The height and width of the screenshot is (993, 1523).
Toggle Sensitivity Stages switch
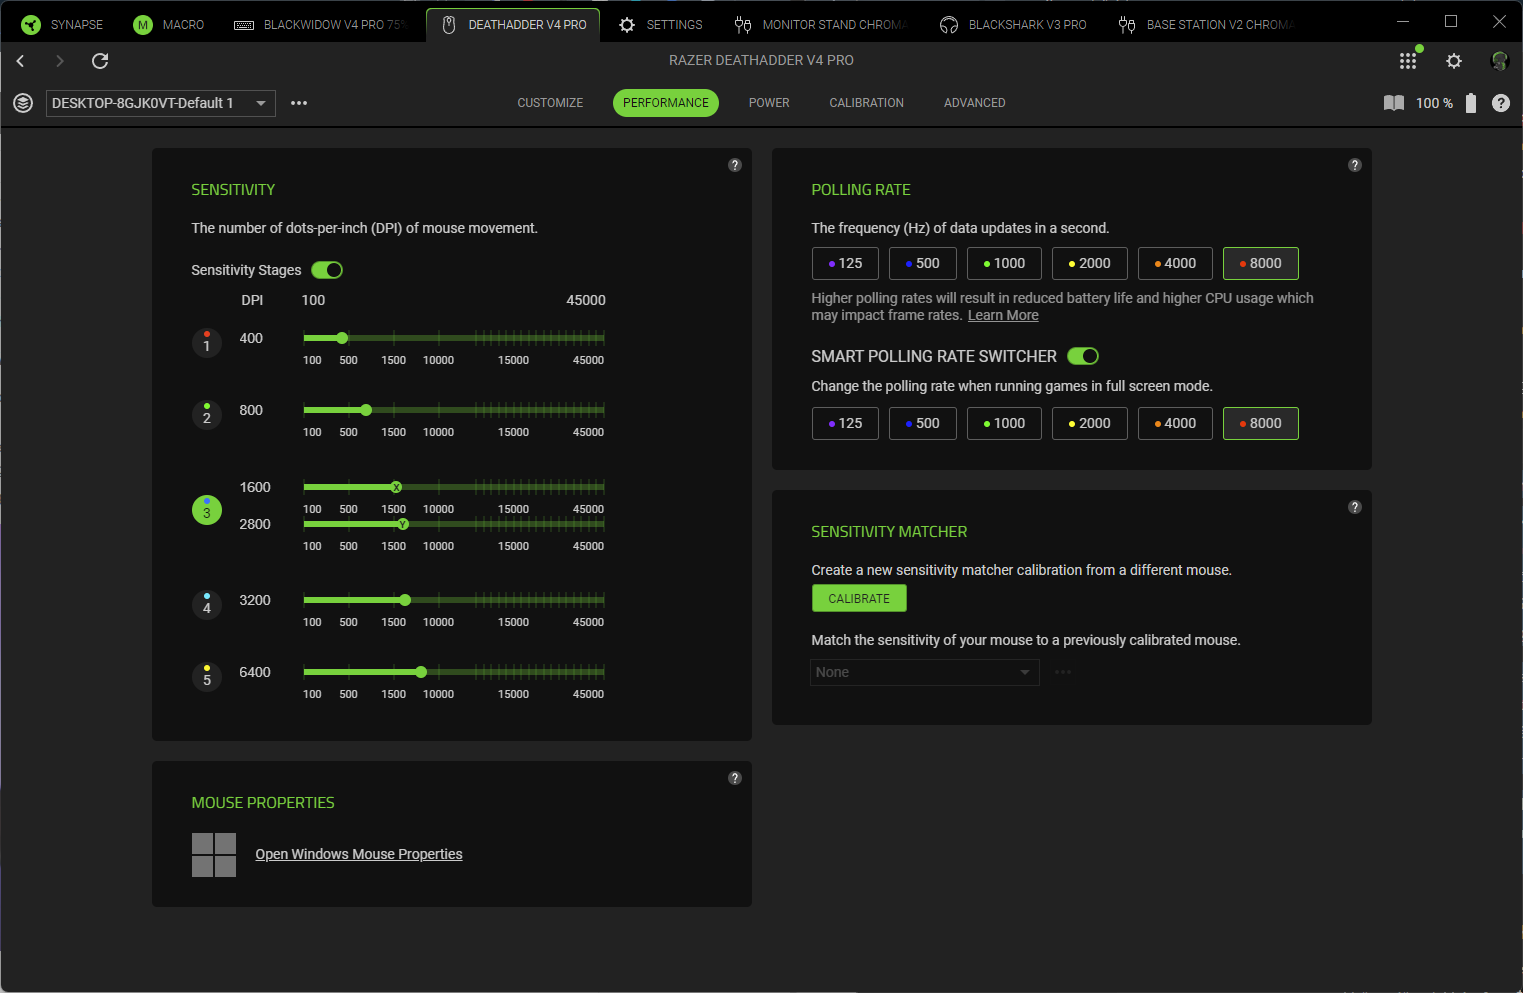click(327, 270)
